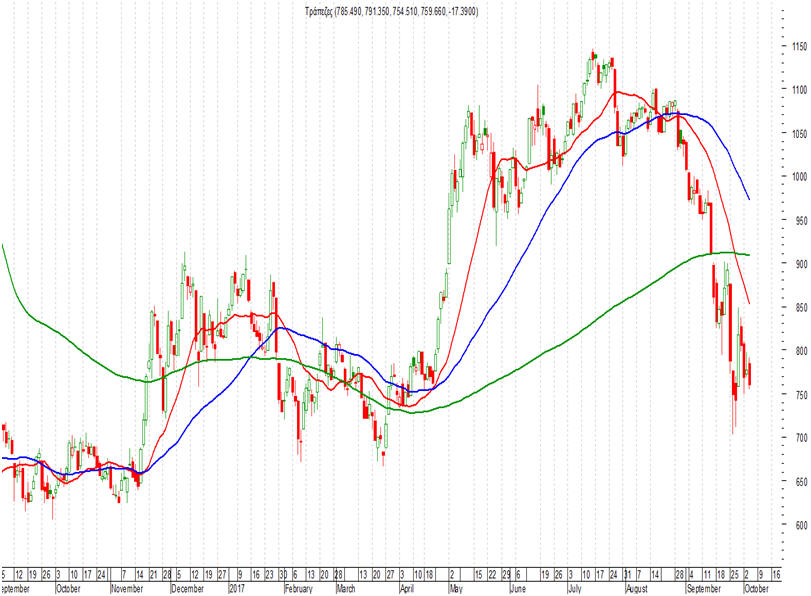The width and height of the screenshot is (811, 596).
Task: Click the full September month label
Action: coord(703,589)
